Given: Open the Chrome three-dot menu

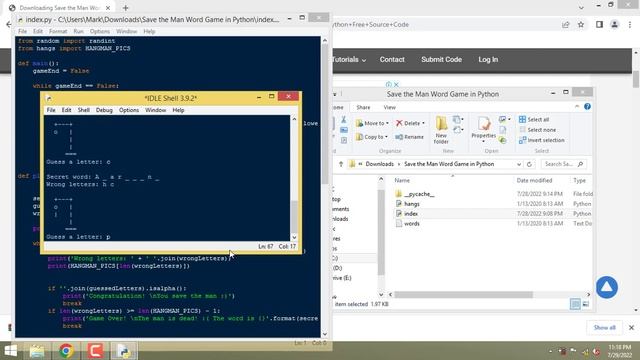Looking at the screenshot, I should (x=630, y=24).
